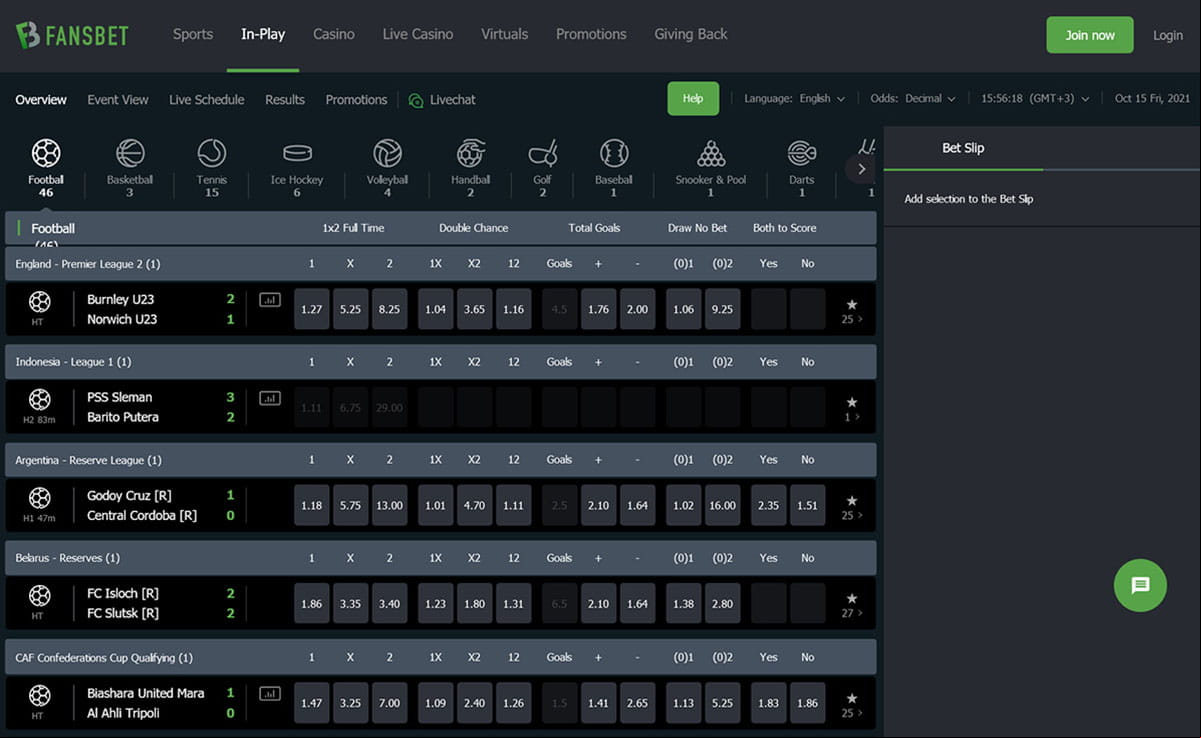Select the Darts sport icon
Screen dimensions: 1201x738
click(801, 153)
